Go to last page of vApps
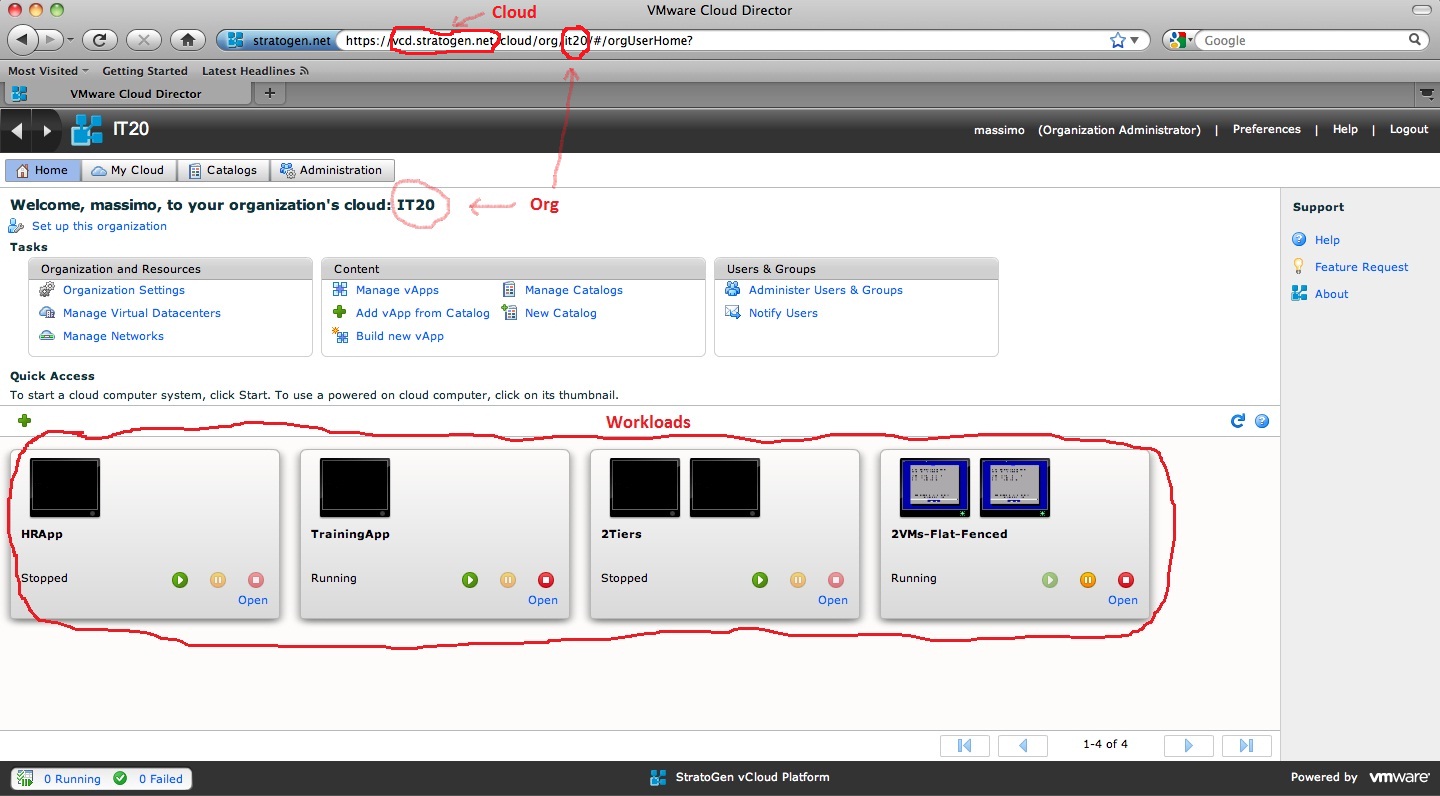This screenshot has height=796, width=1440. pyautogui.click(x=1246, y=745)
